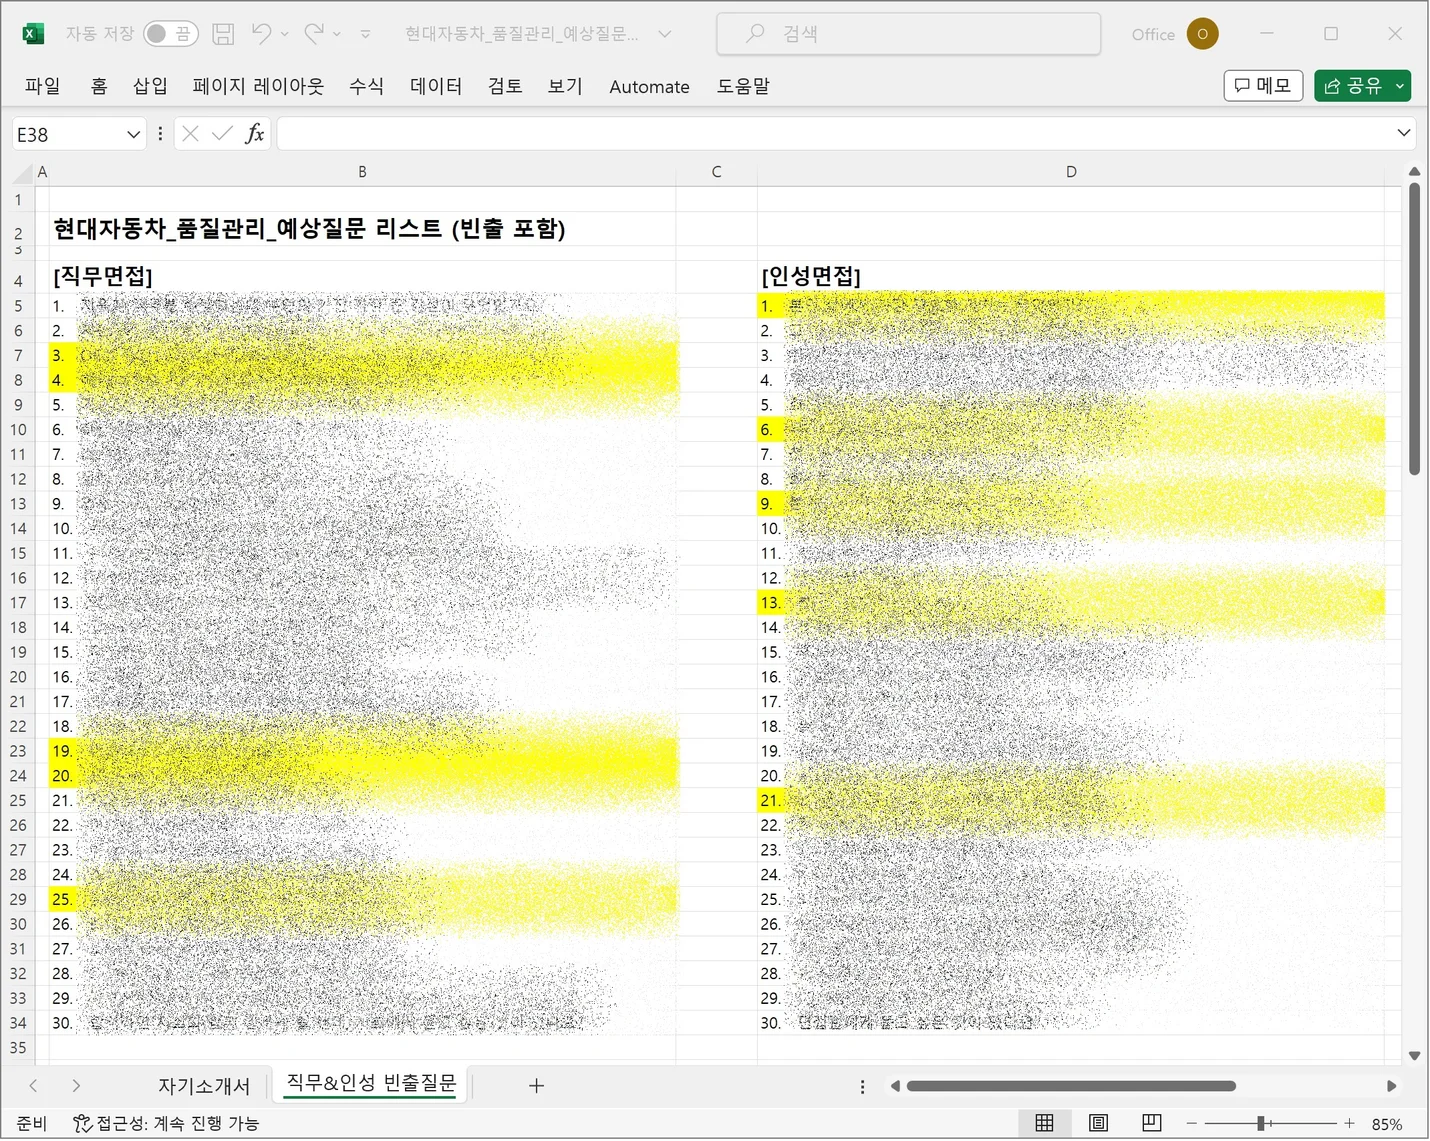The height and width of the screenshot is (1141, 1430).
Task: Click highlighted item 19. in 직무면접 list
Action: pos(363,751)
